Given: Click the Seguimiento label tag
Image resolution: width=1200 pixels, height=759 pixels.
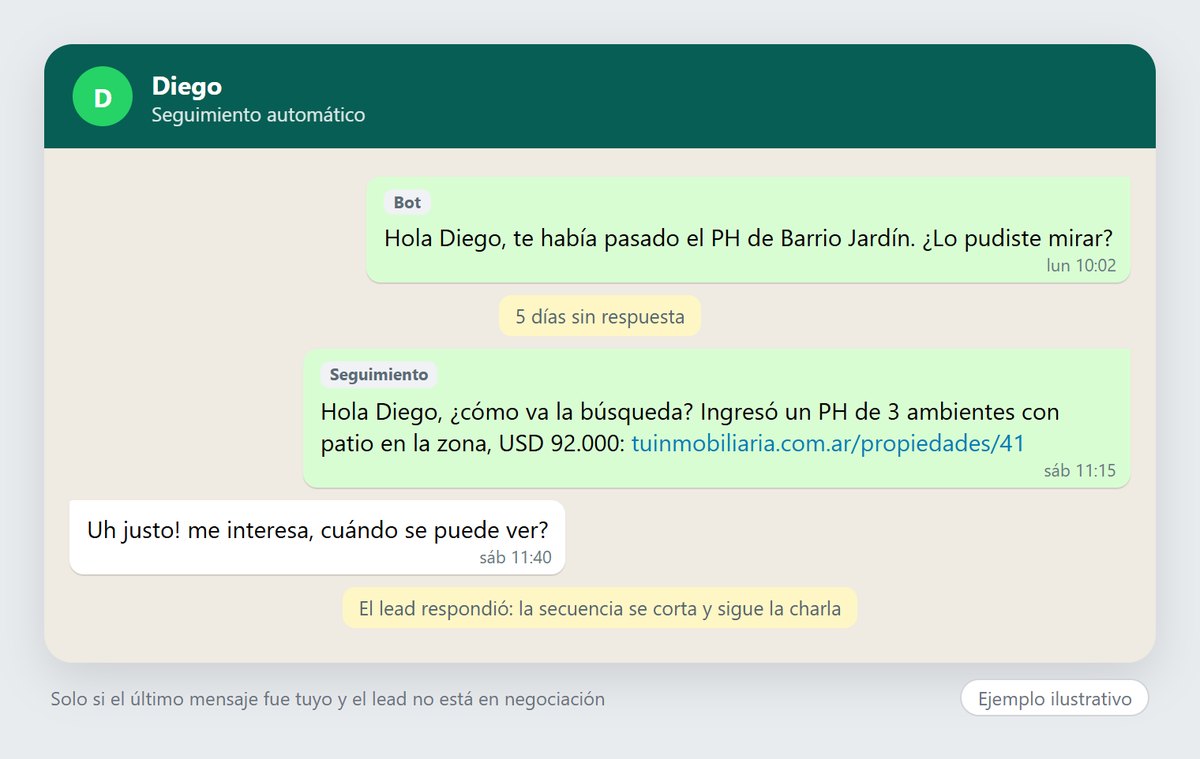Looking at the screenshot, I should [379, 375].
